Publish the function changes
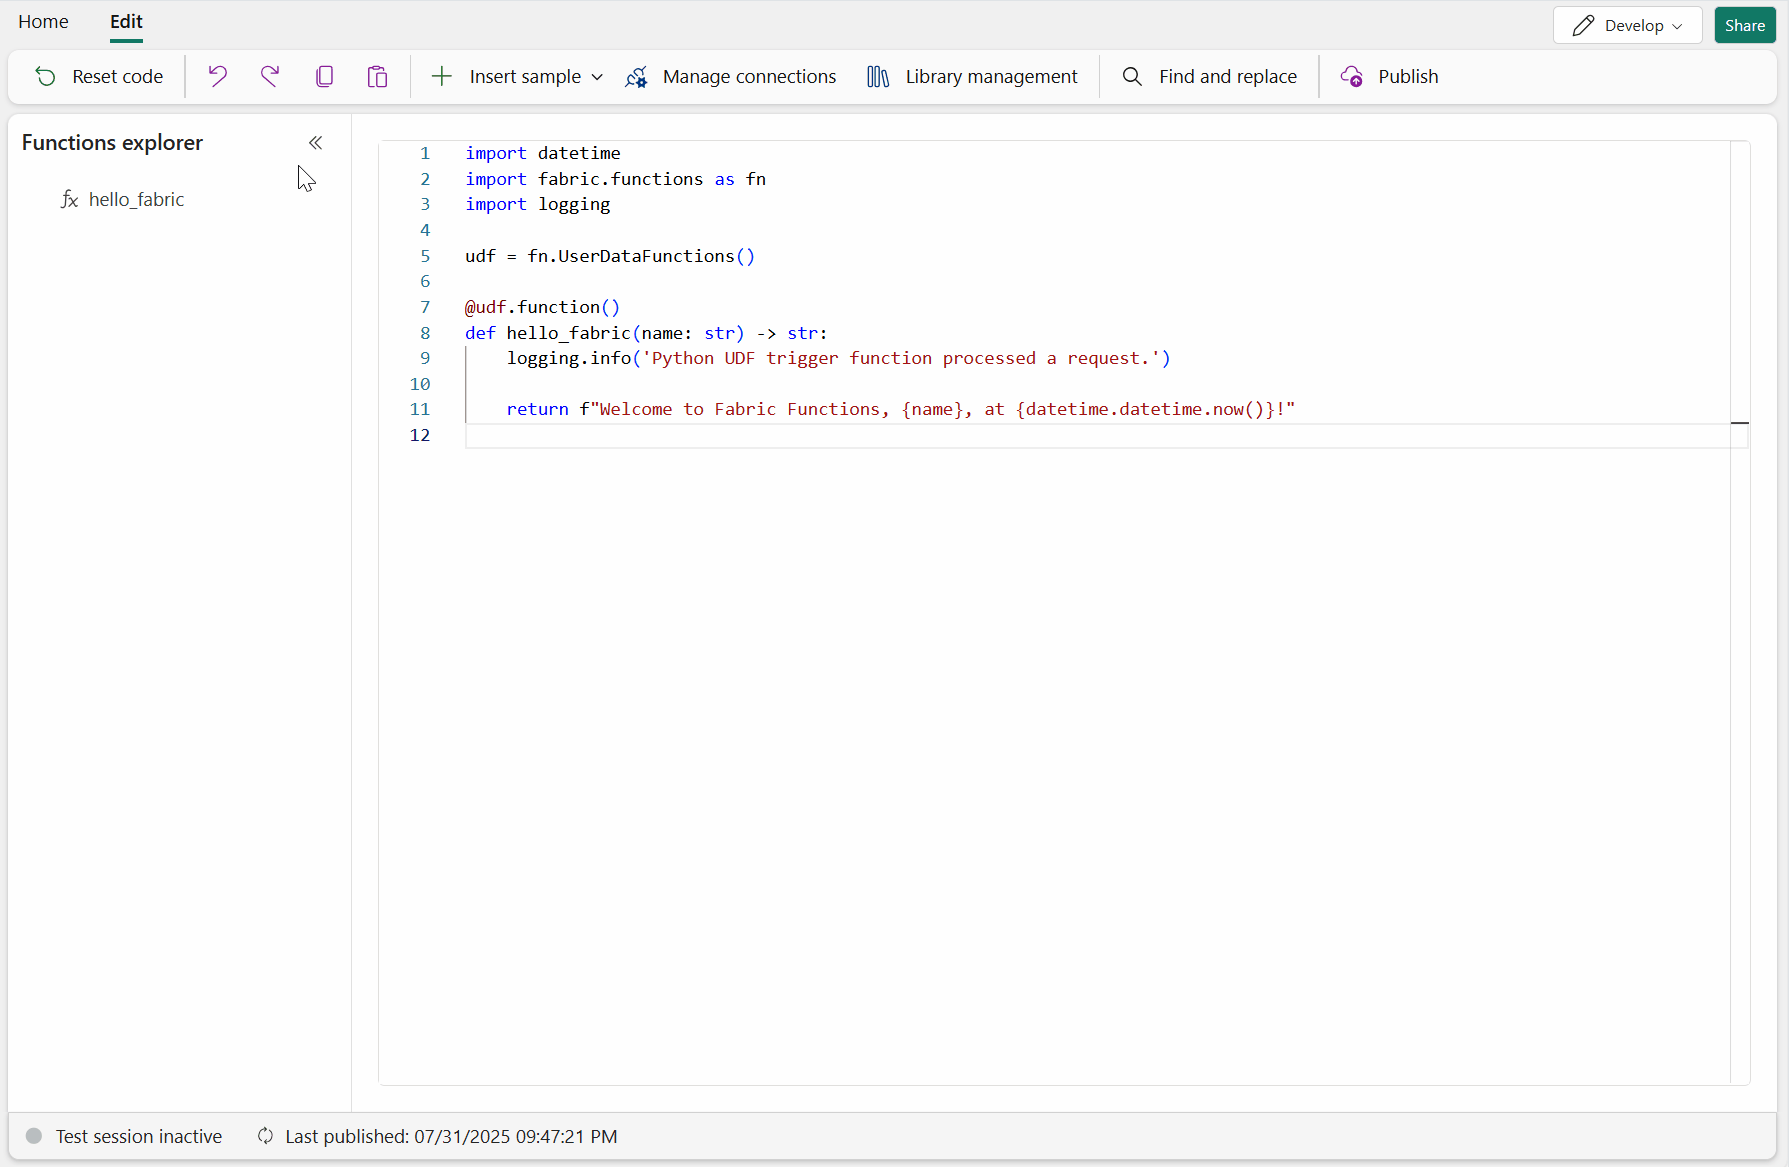The height and width of the screenshot is (1167, 1789). click(x=1388, y=76)
